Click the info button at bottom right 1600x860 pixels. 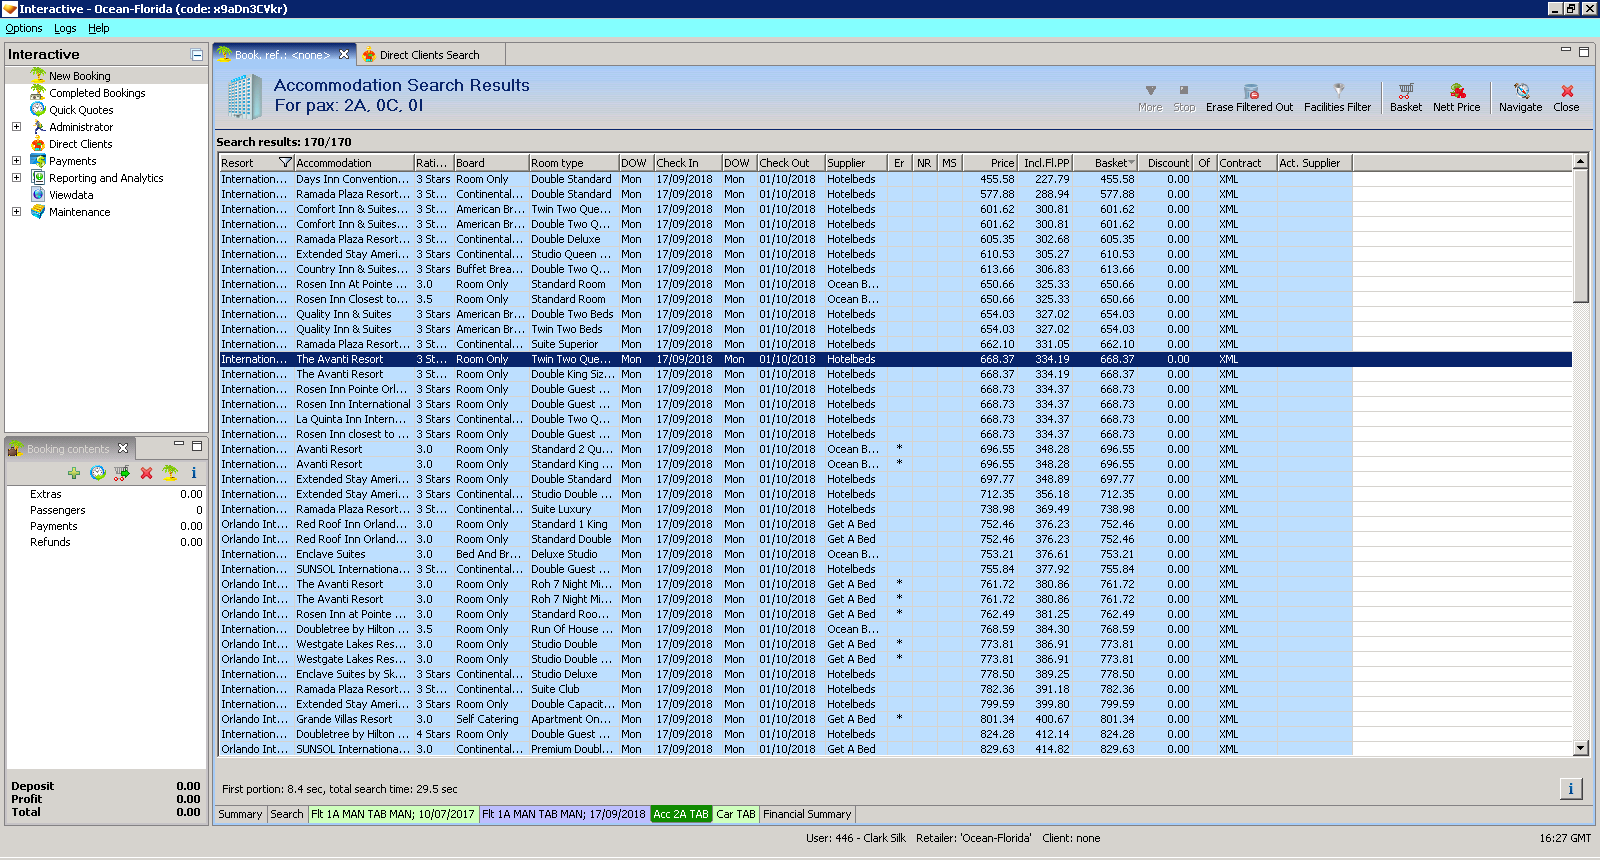pos(1570,789)
